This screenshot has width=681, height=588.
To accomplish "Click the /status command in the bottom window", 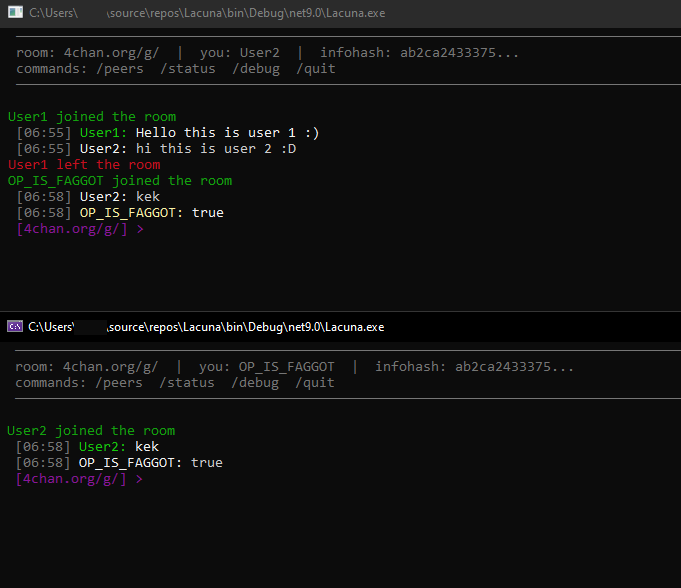I will coord(187,383).
